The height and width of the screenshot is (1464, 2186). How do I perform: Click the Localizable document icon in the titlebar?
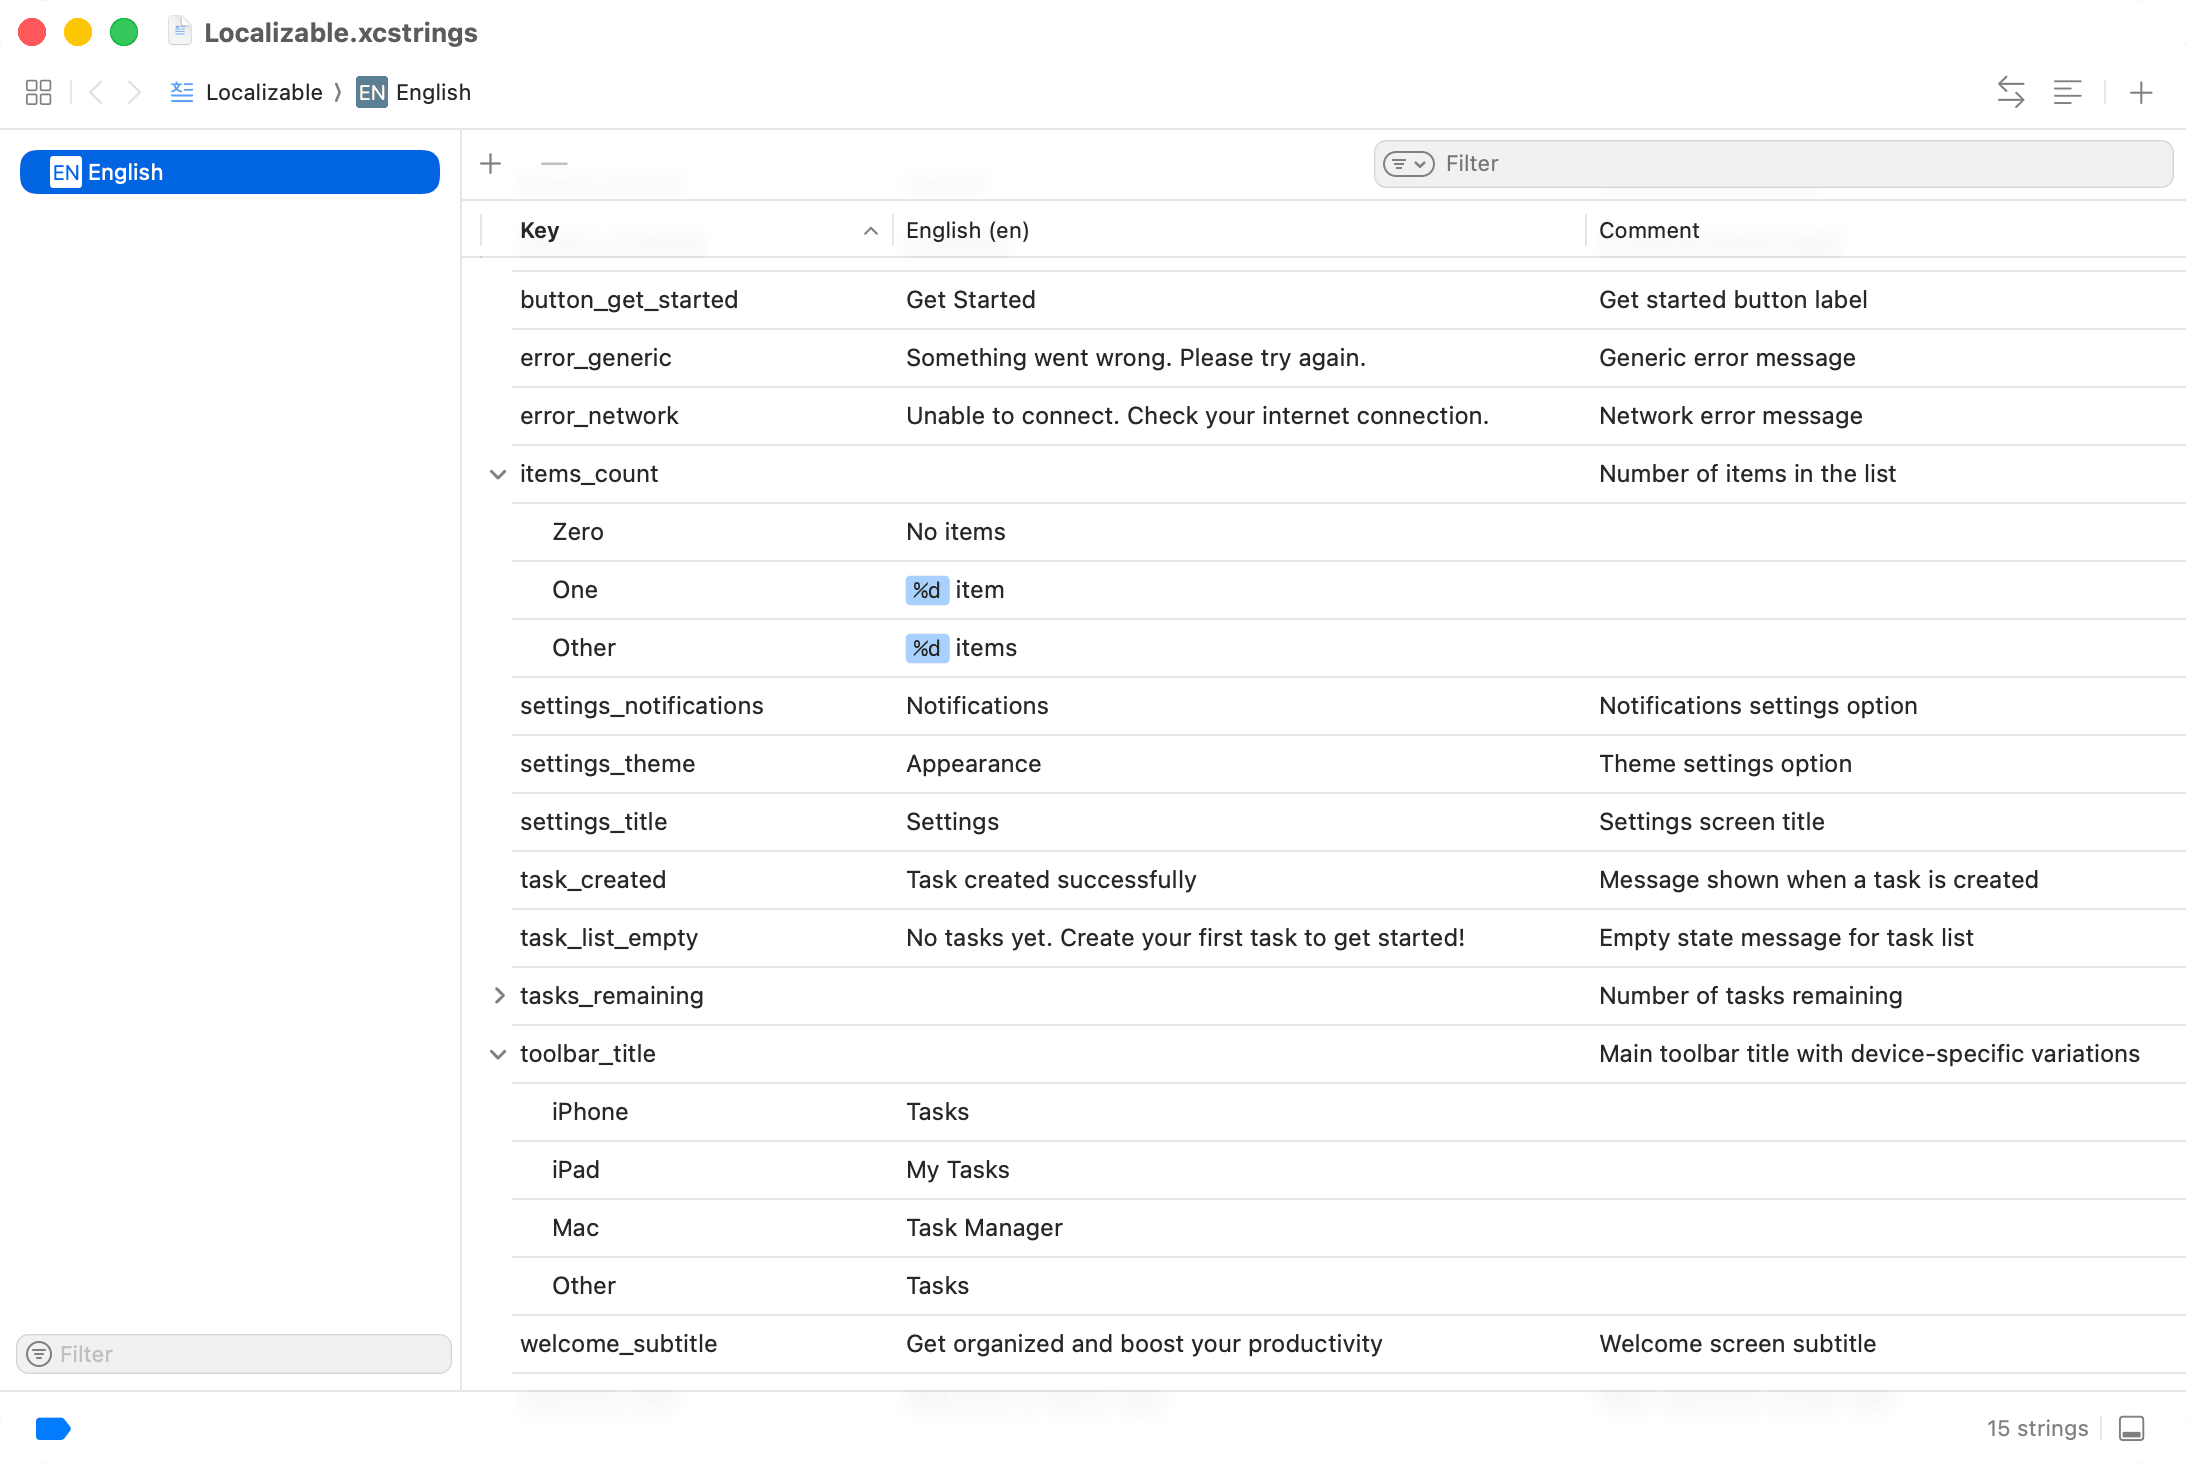[180, 31]
